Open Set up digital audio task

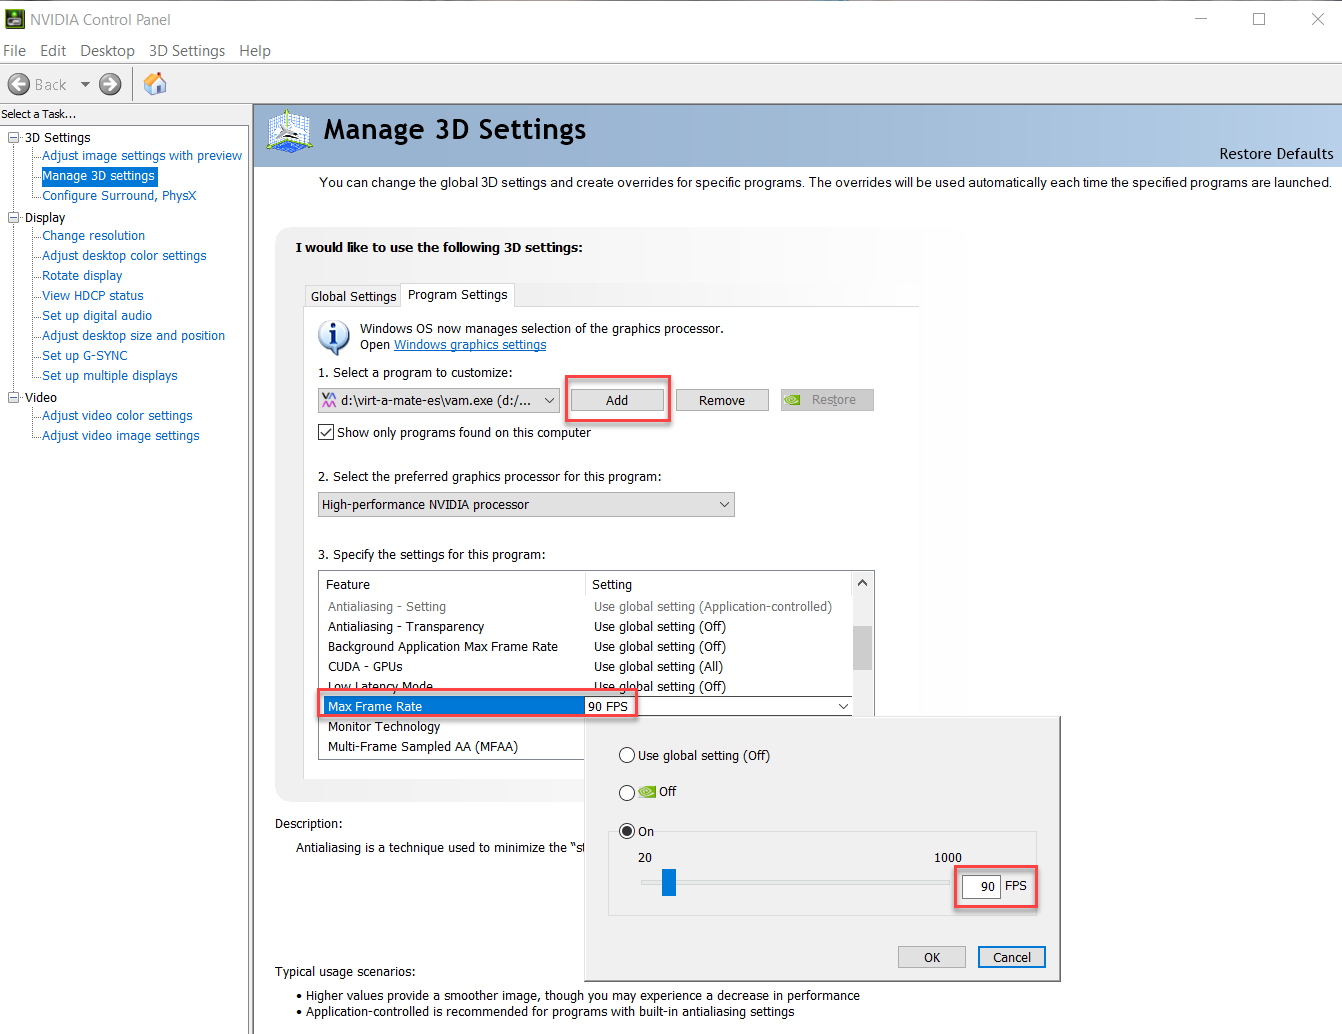[x=97, y=316]
